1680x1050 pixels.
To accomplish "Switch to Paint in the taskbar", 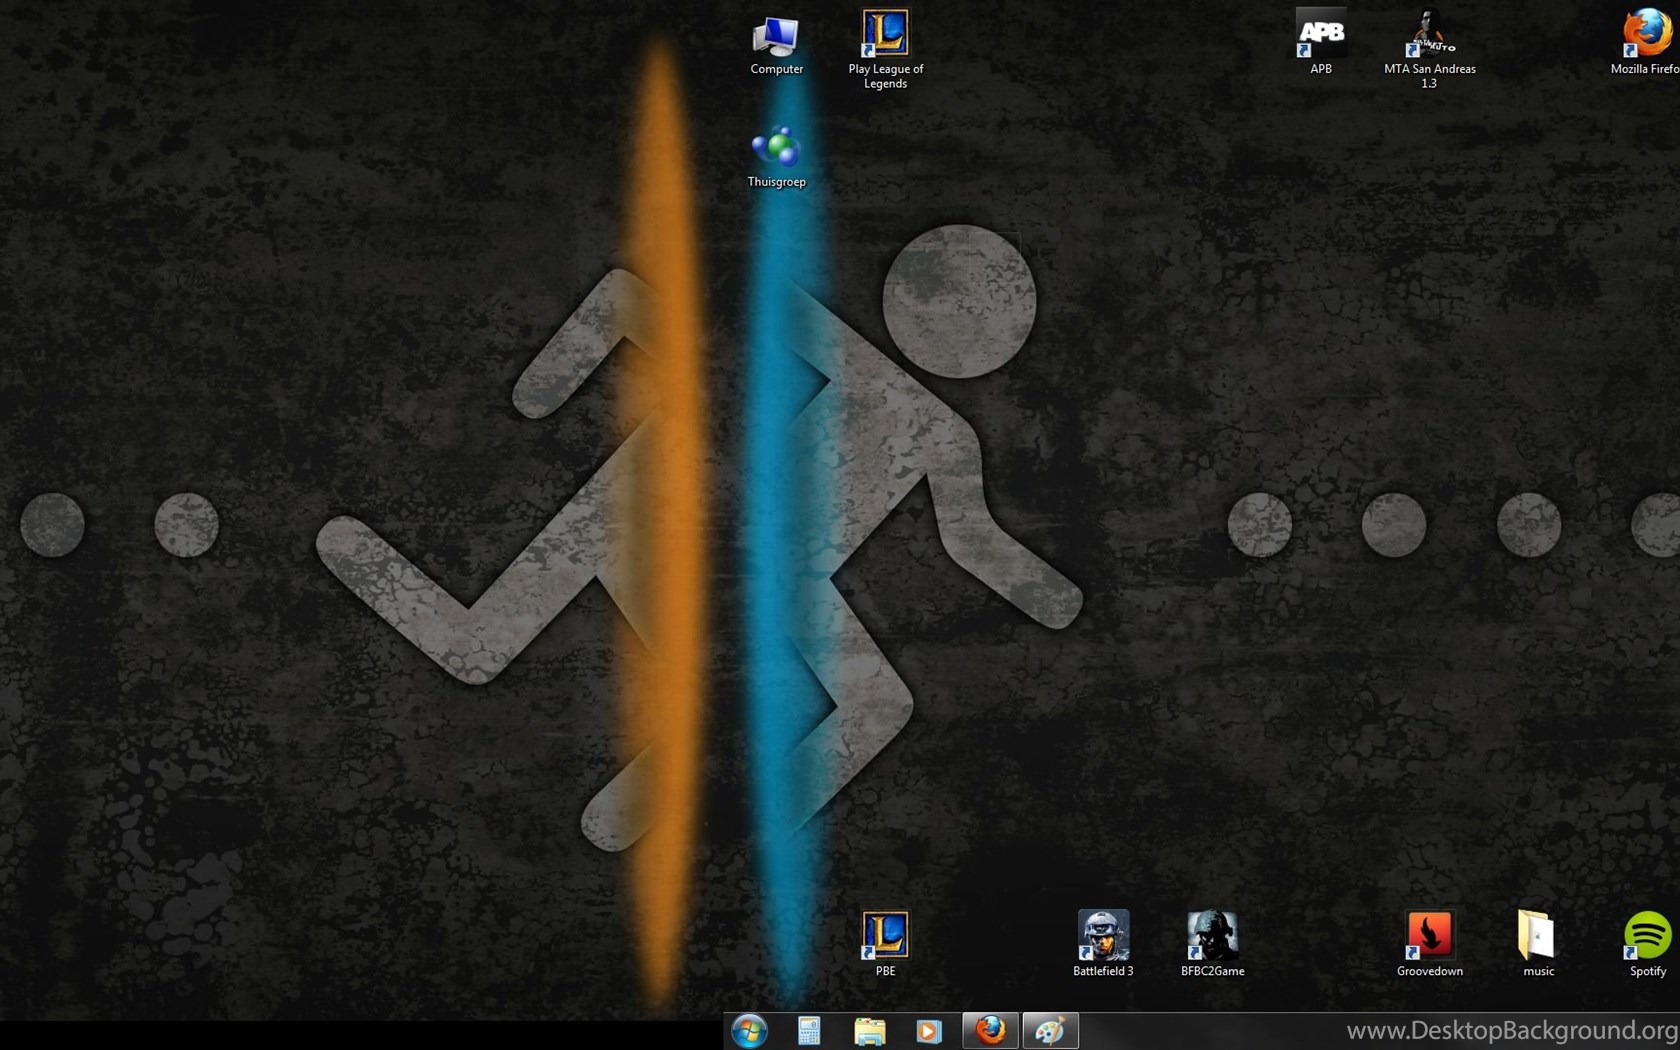I will (1050, 1031).
